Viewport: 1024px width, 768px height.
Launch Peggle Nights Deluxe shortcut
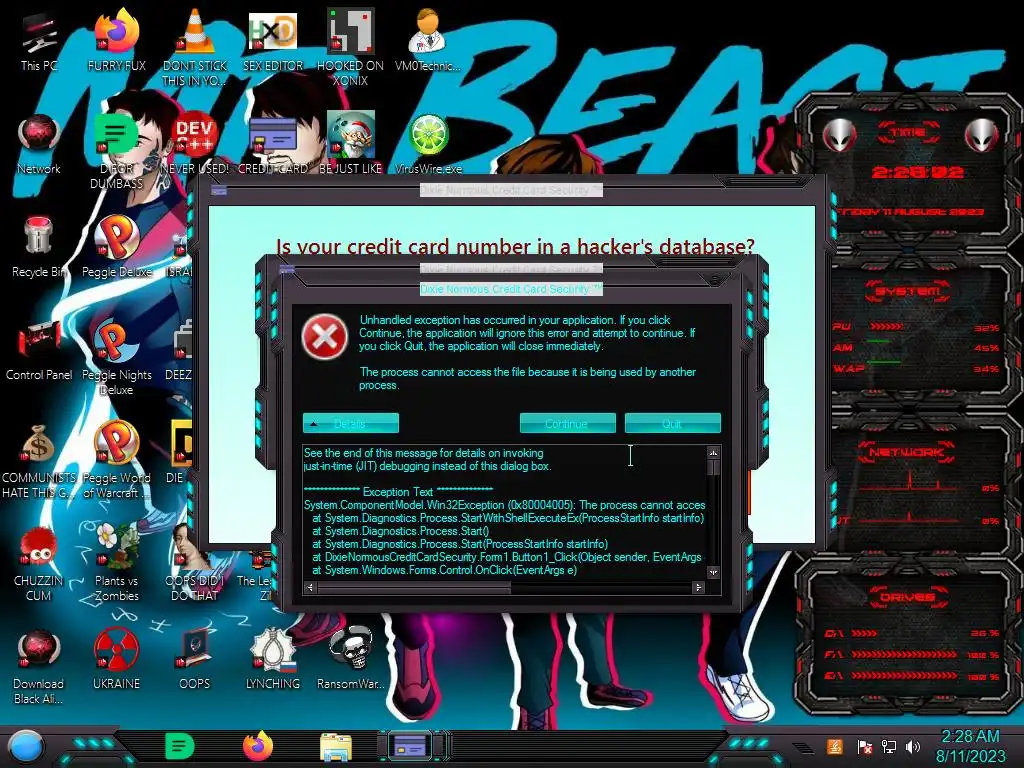point(117,357)
